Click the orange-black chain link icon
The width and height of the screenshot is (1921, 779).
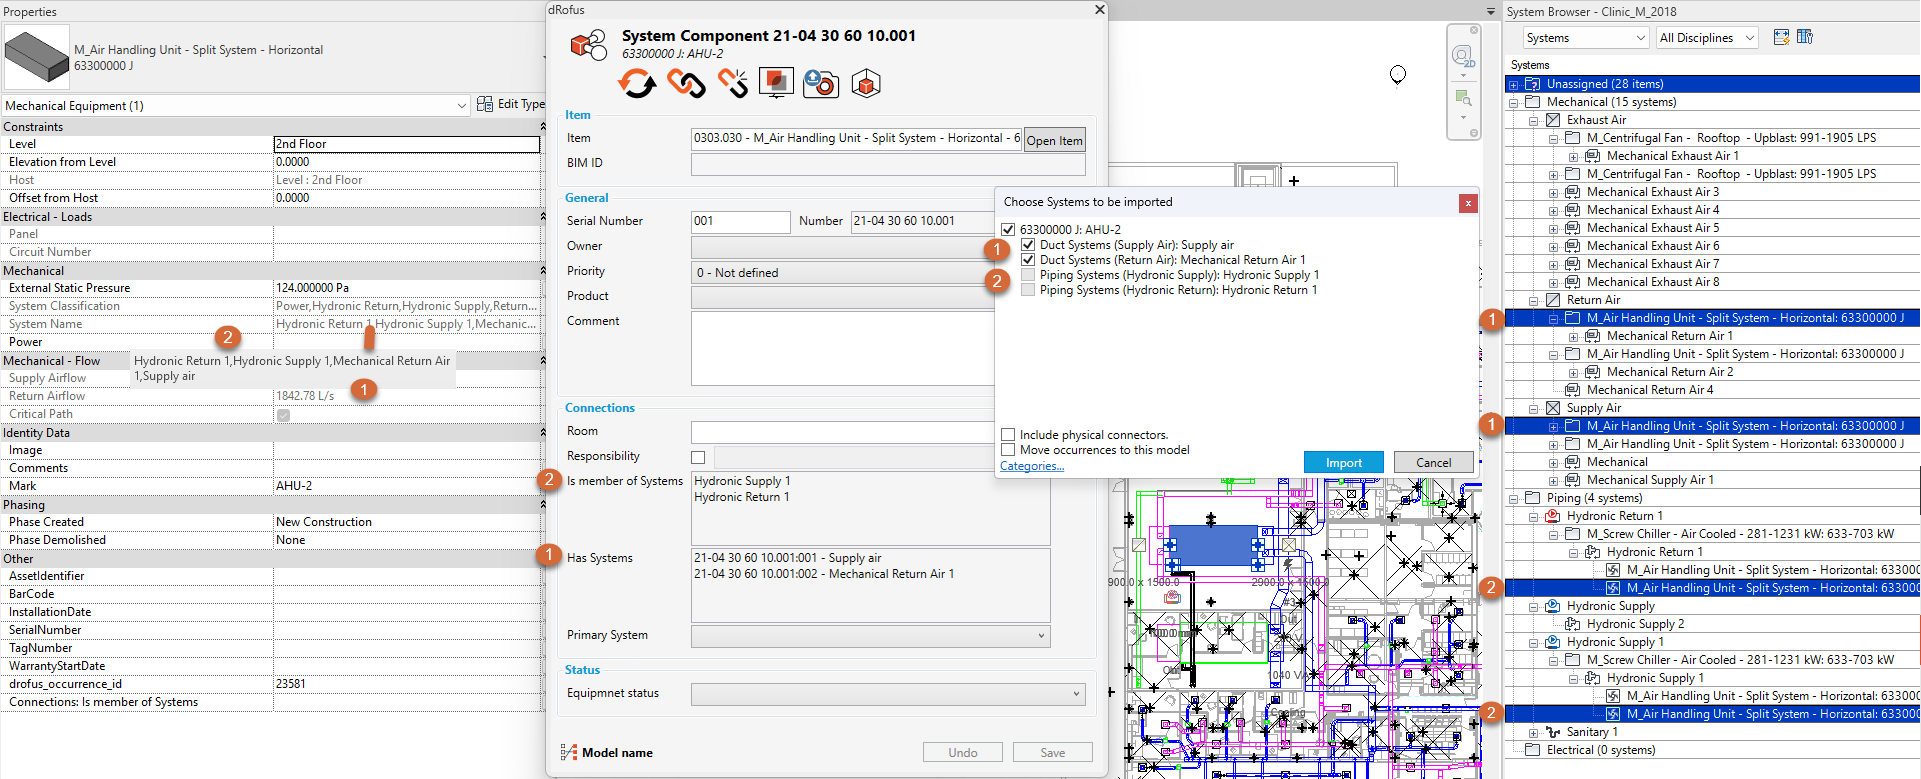(x=686, y=84)
